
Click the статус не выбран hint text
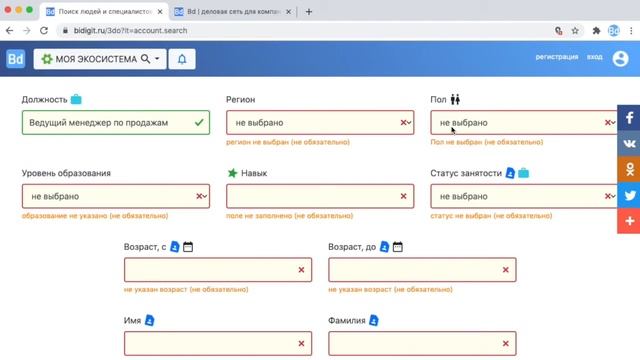point(491,216)
